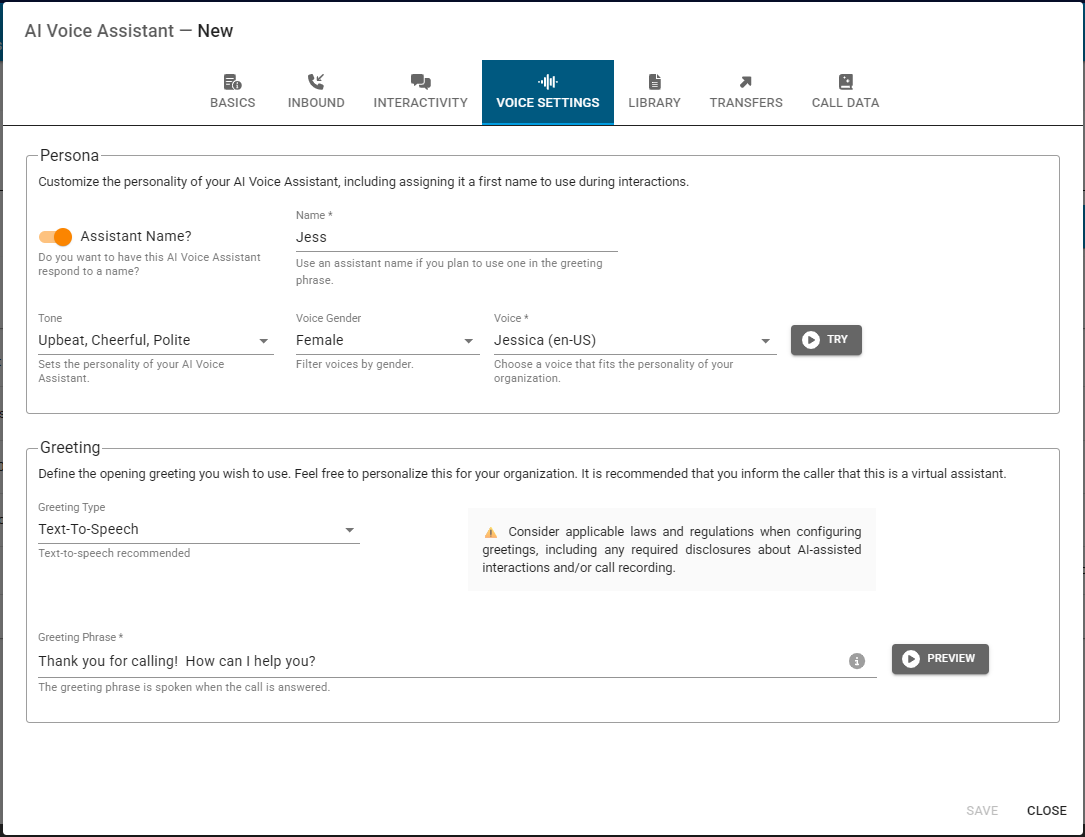
Task: Toggle the Assistant Name switch off
Action: pyautogui.click(x=54, y=237)
